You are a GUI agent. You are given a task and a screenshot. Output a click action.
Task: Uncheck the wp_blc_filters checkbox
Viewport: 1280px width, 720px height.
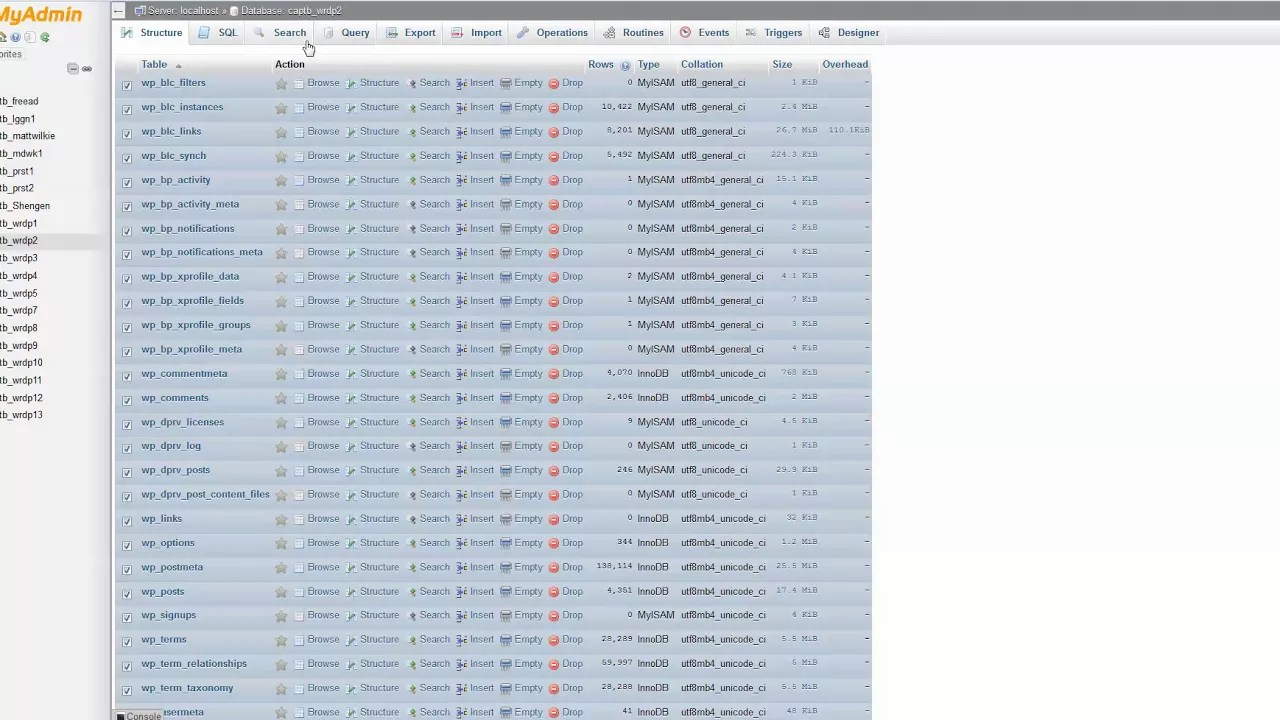pos(127,85)
